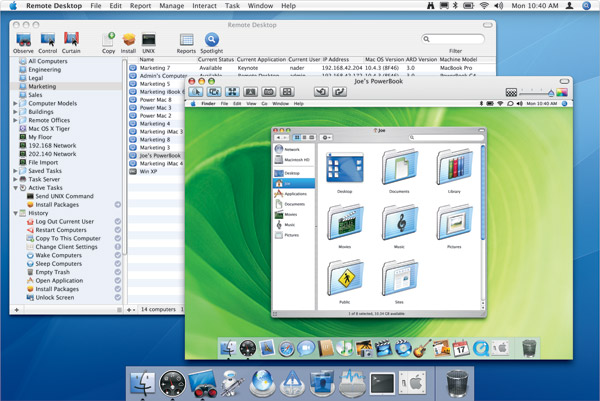Select the Marketing computer list
The height and width of the screenshot is (401, 600).
43,86
